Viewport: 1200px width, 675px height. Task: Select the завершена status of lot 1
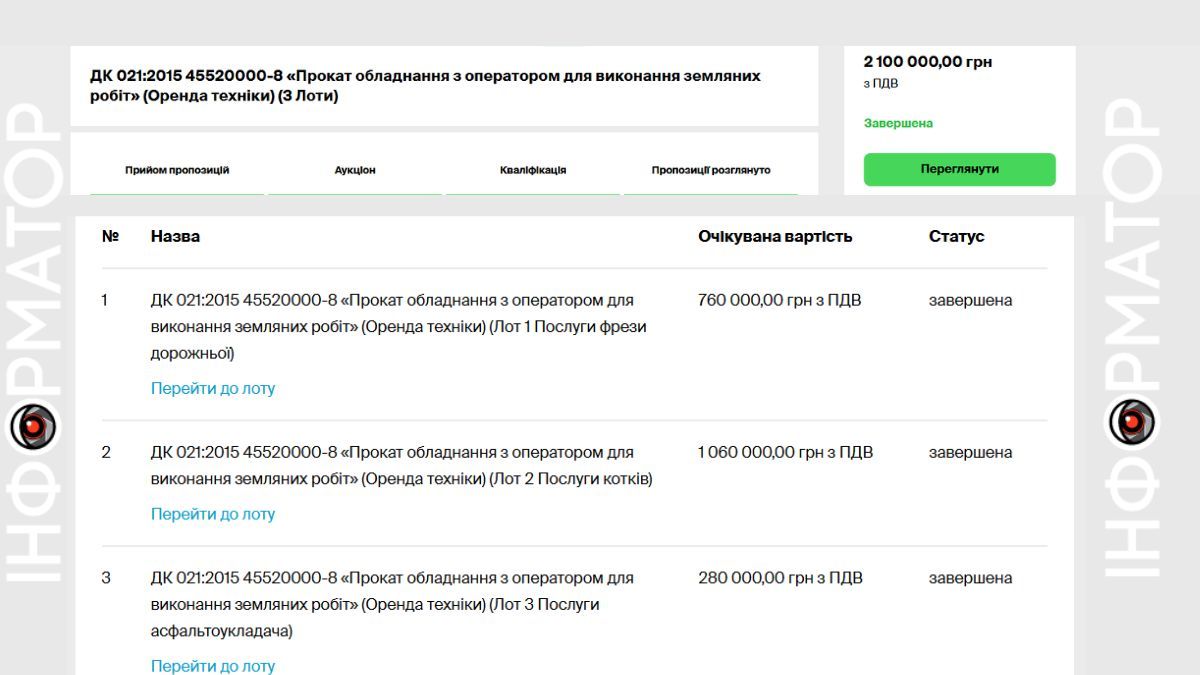click(970, 299)
